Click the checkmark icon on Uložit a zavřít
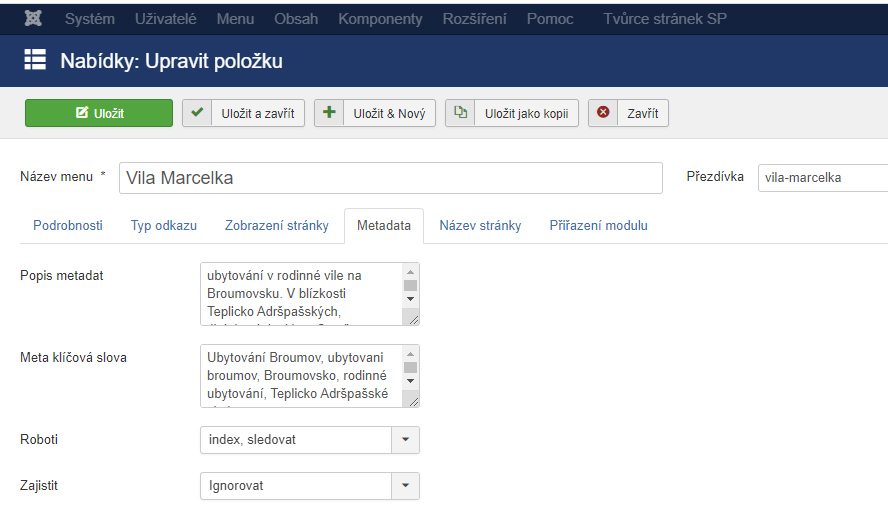Image resolution: width=888 pixels, height=522 pixels. tap(197, 113)
